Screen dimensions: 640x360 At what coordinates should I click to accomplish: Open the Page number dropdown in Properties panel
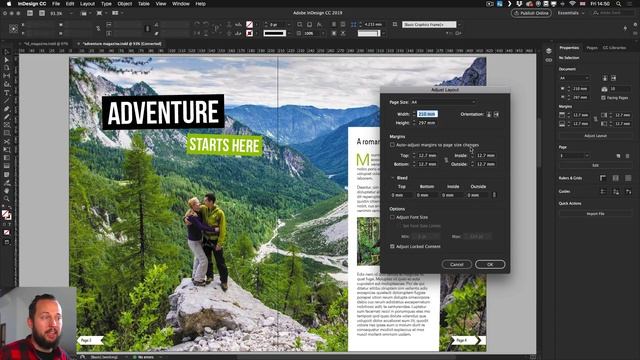(x=574, y=156)
